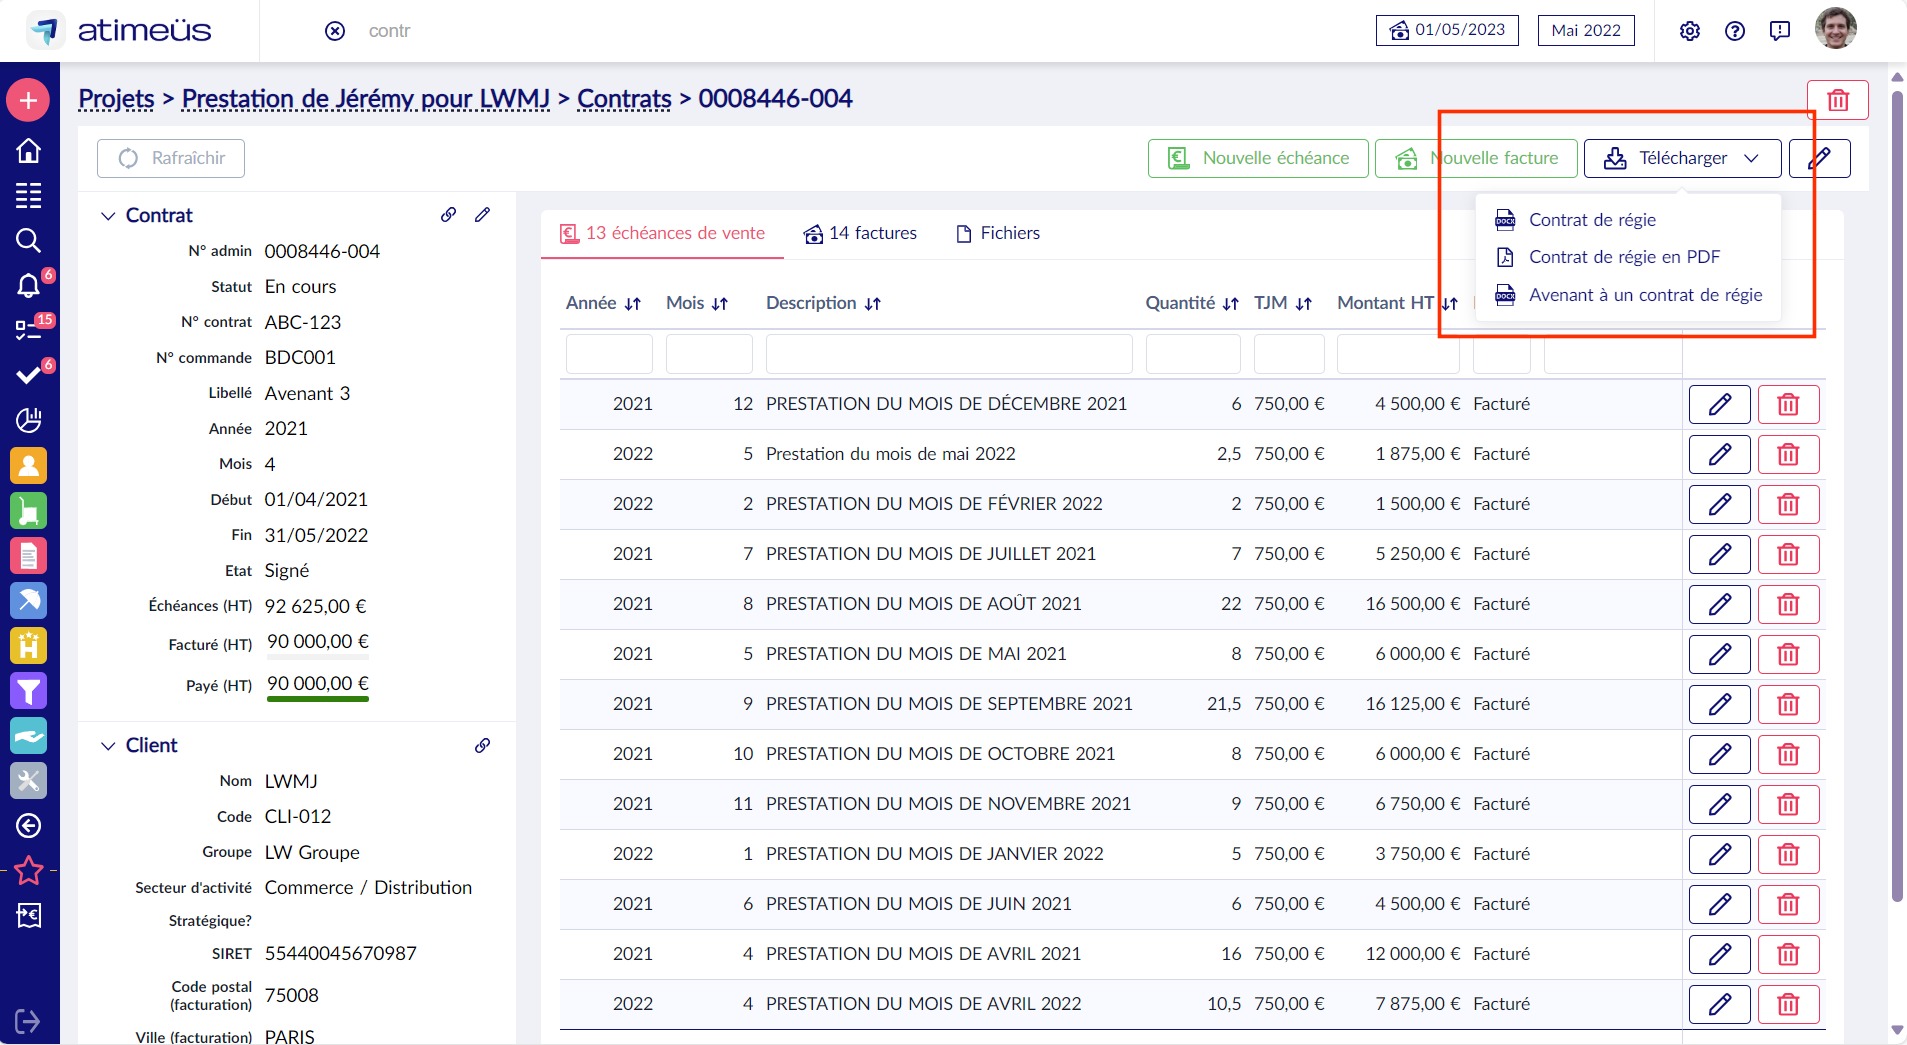The width and height of the screenshot is (1907, 1045).
Task: Select Contrat de régie en PDF
Action: (x=1624, y=257)
